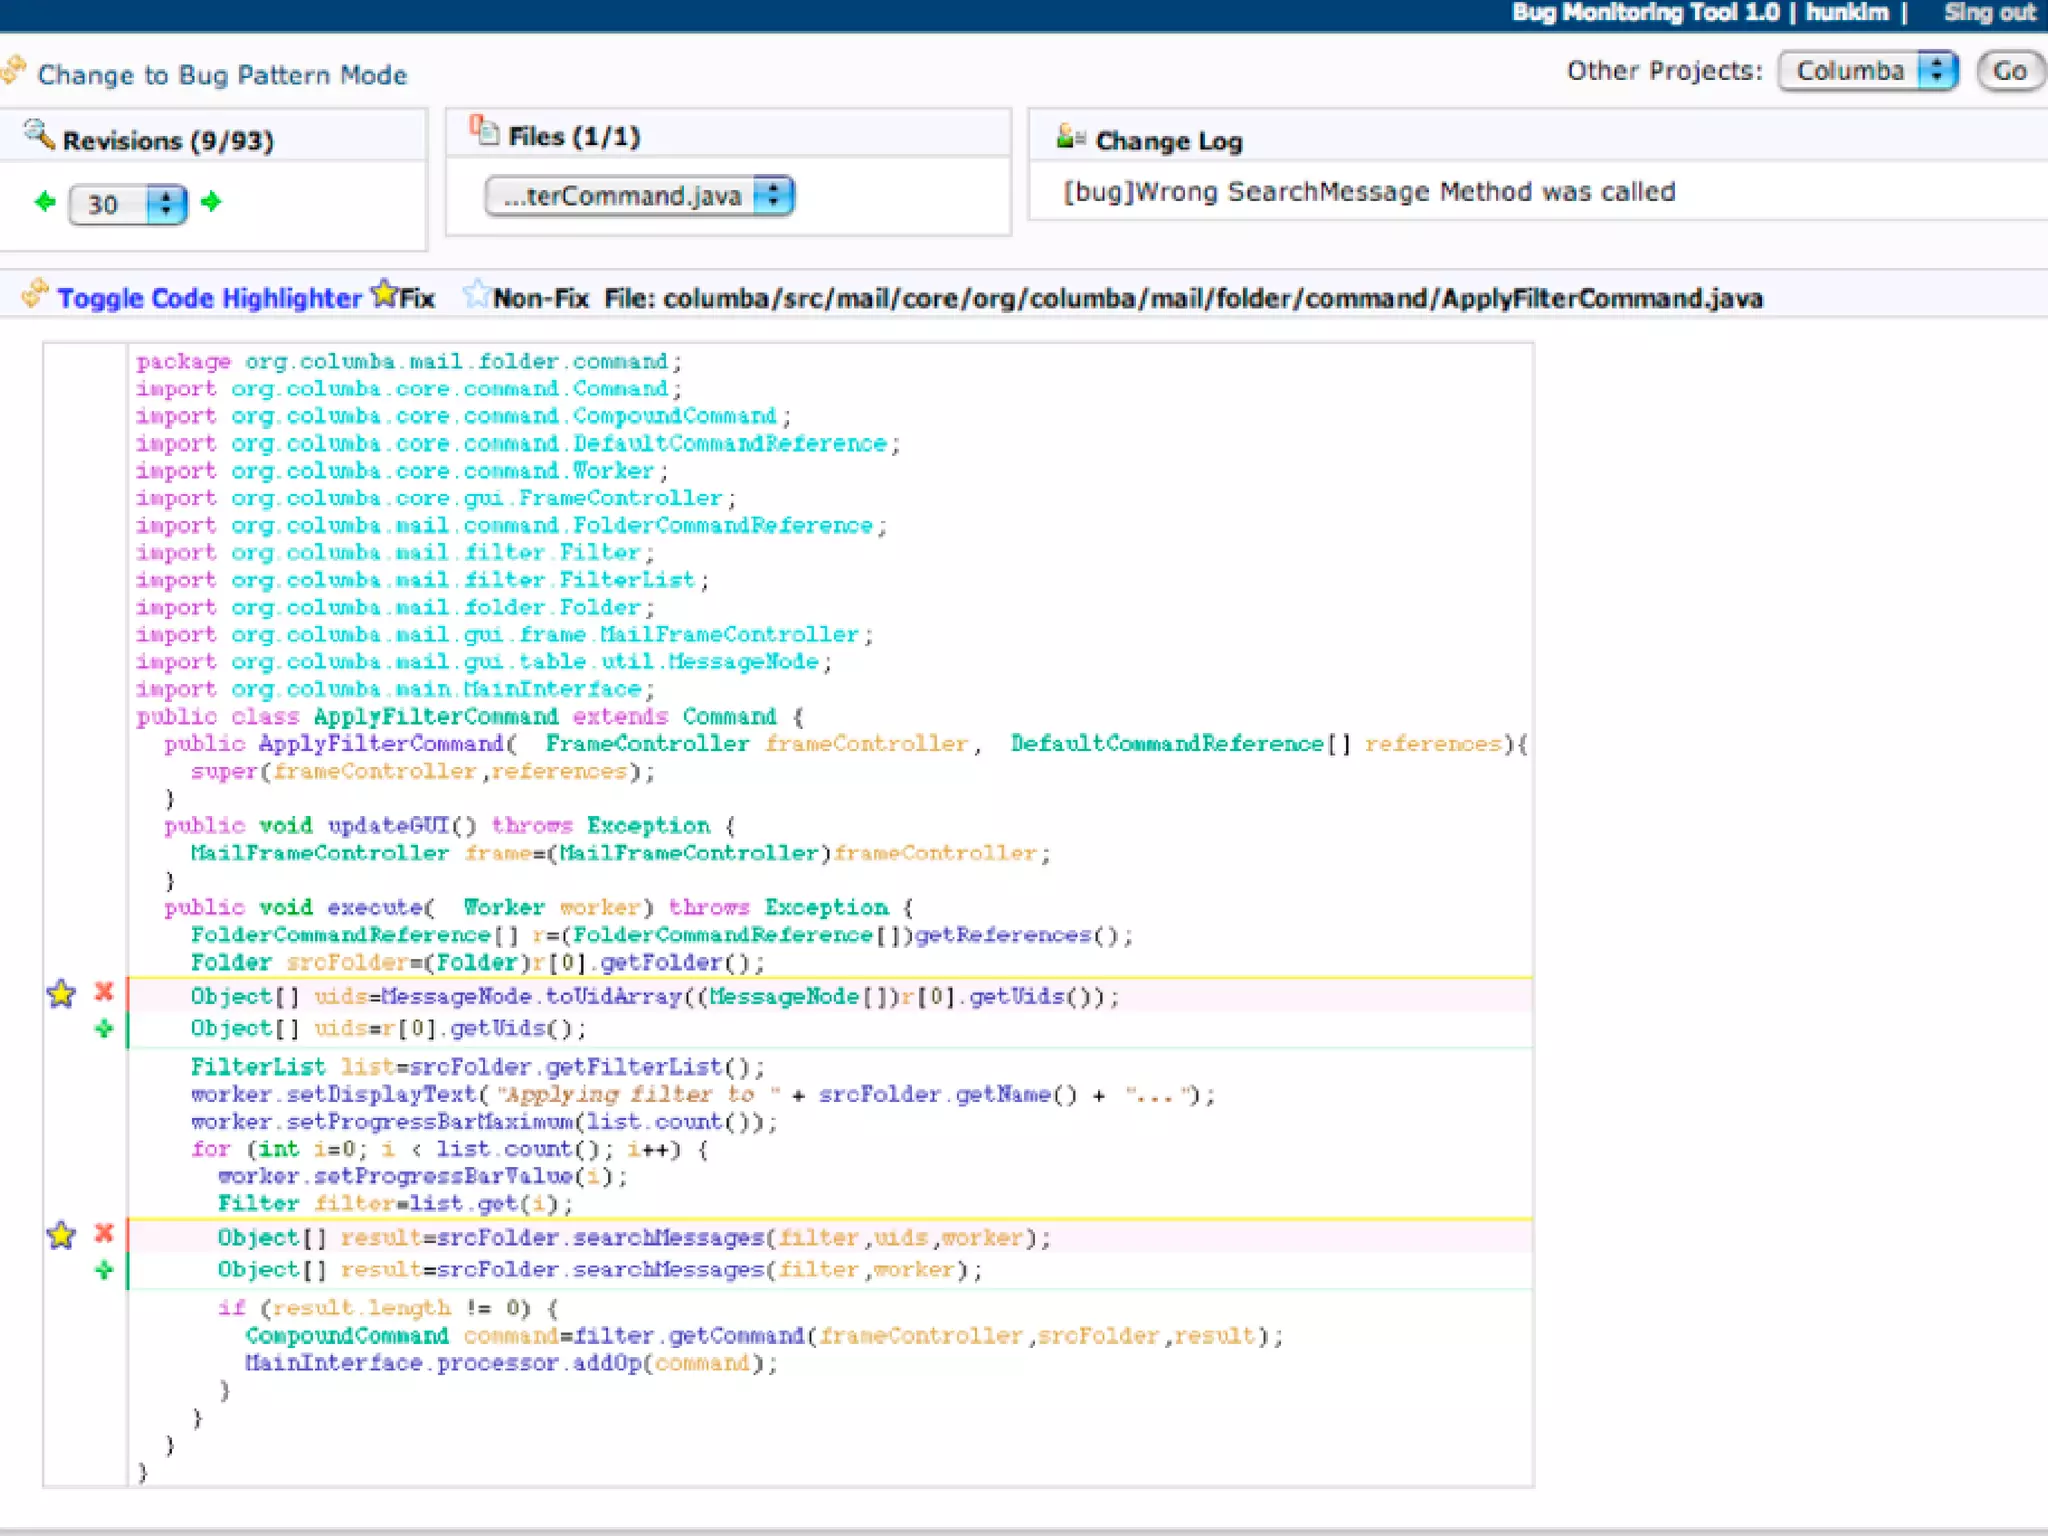Click the Bug Monitoring Tool 1.0 title
The width and height of the screenshot is (2048, 1536).
click(1645, 13)
